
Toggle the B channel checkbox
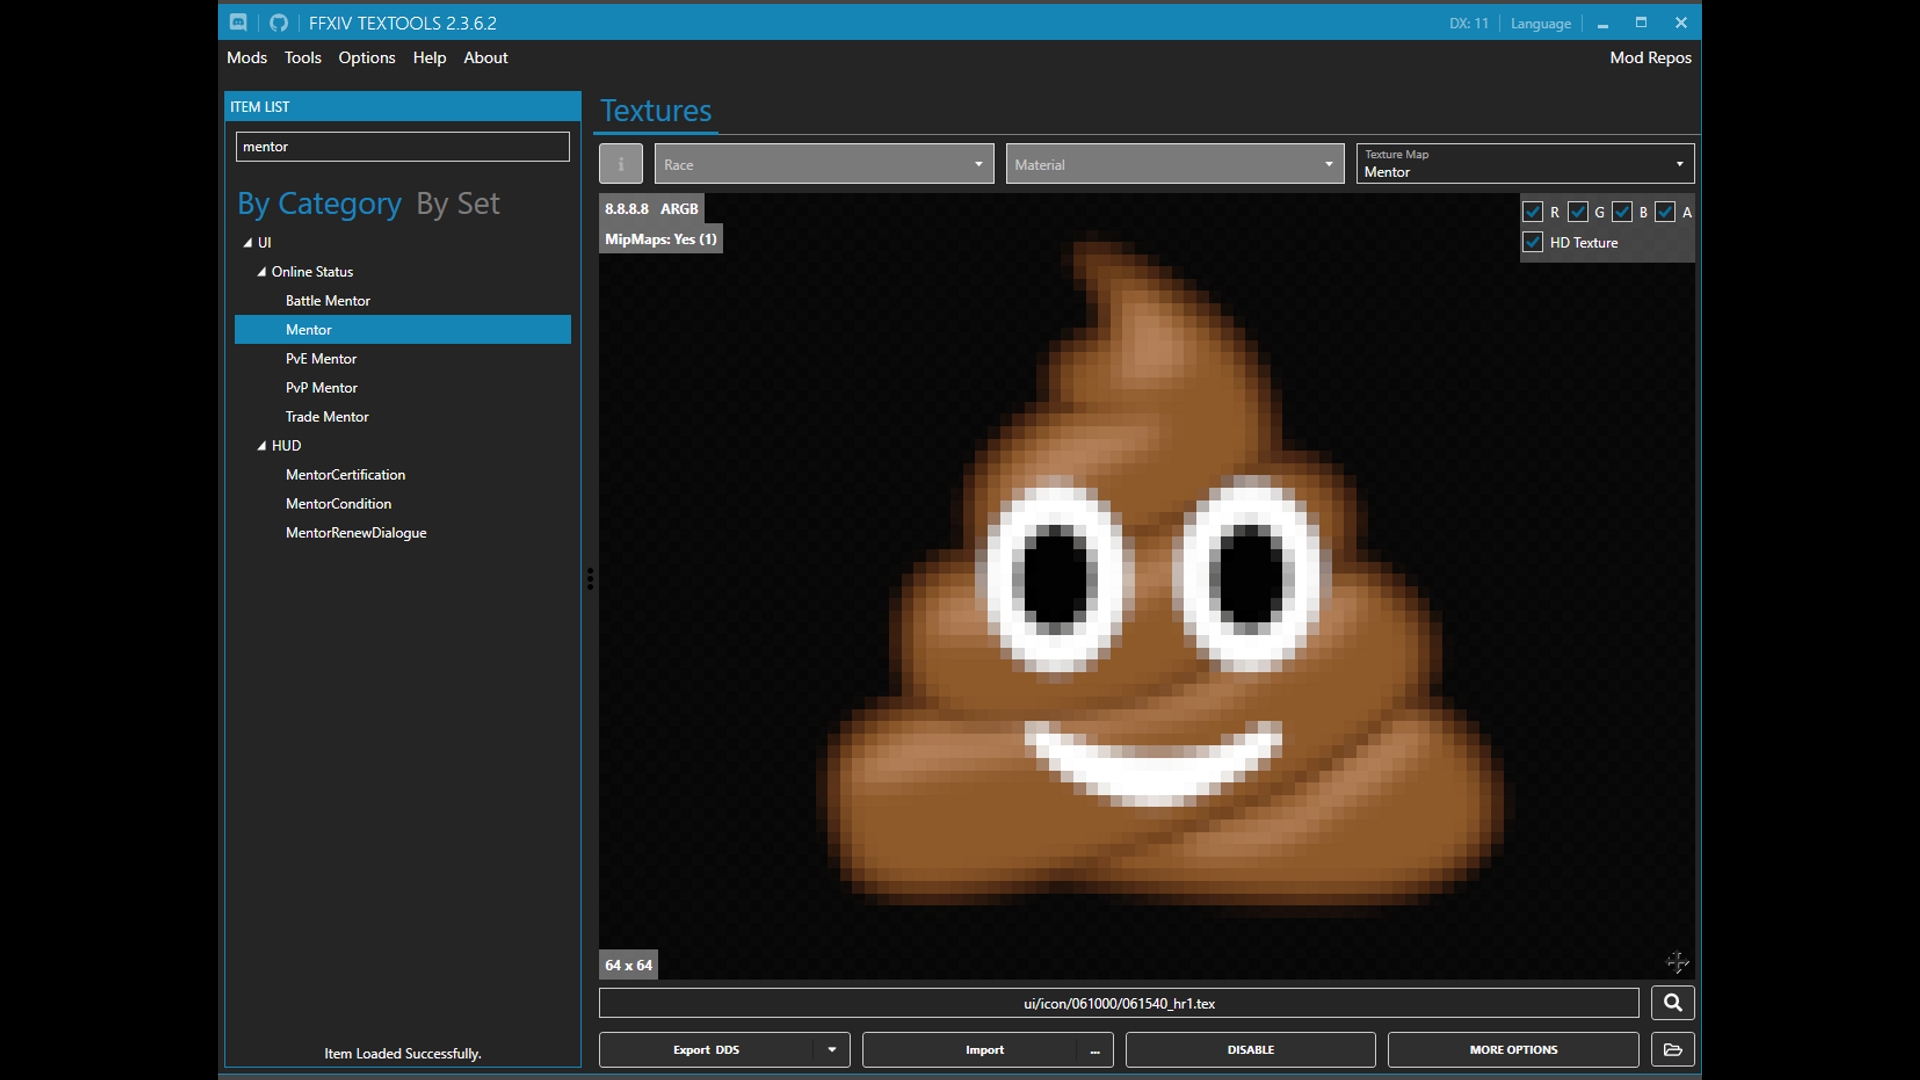1622,212
